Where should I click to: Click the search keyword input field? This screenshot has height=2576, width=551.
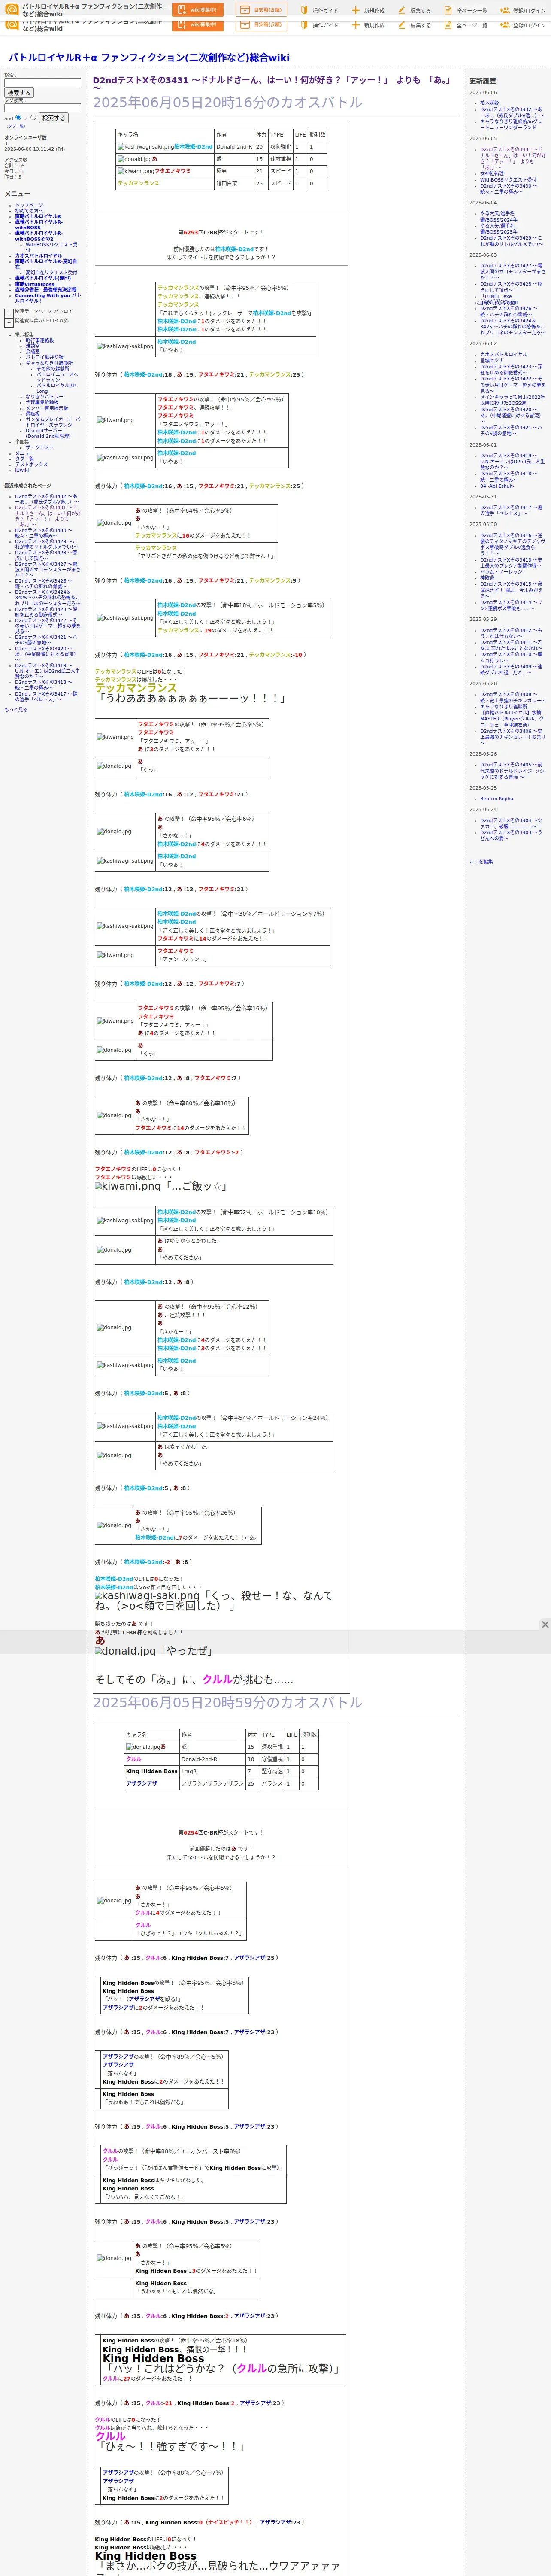(42, 83)
